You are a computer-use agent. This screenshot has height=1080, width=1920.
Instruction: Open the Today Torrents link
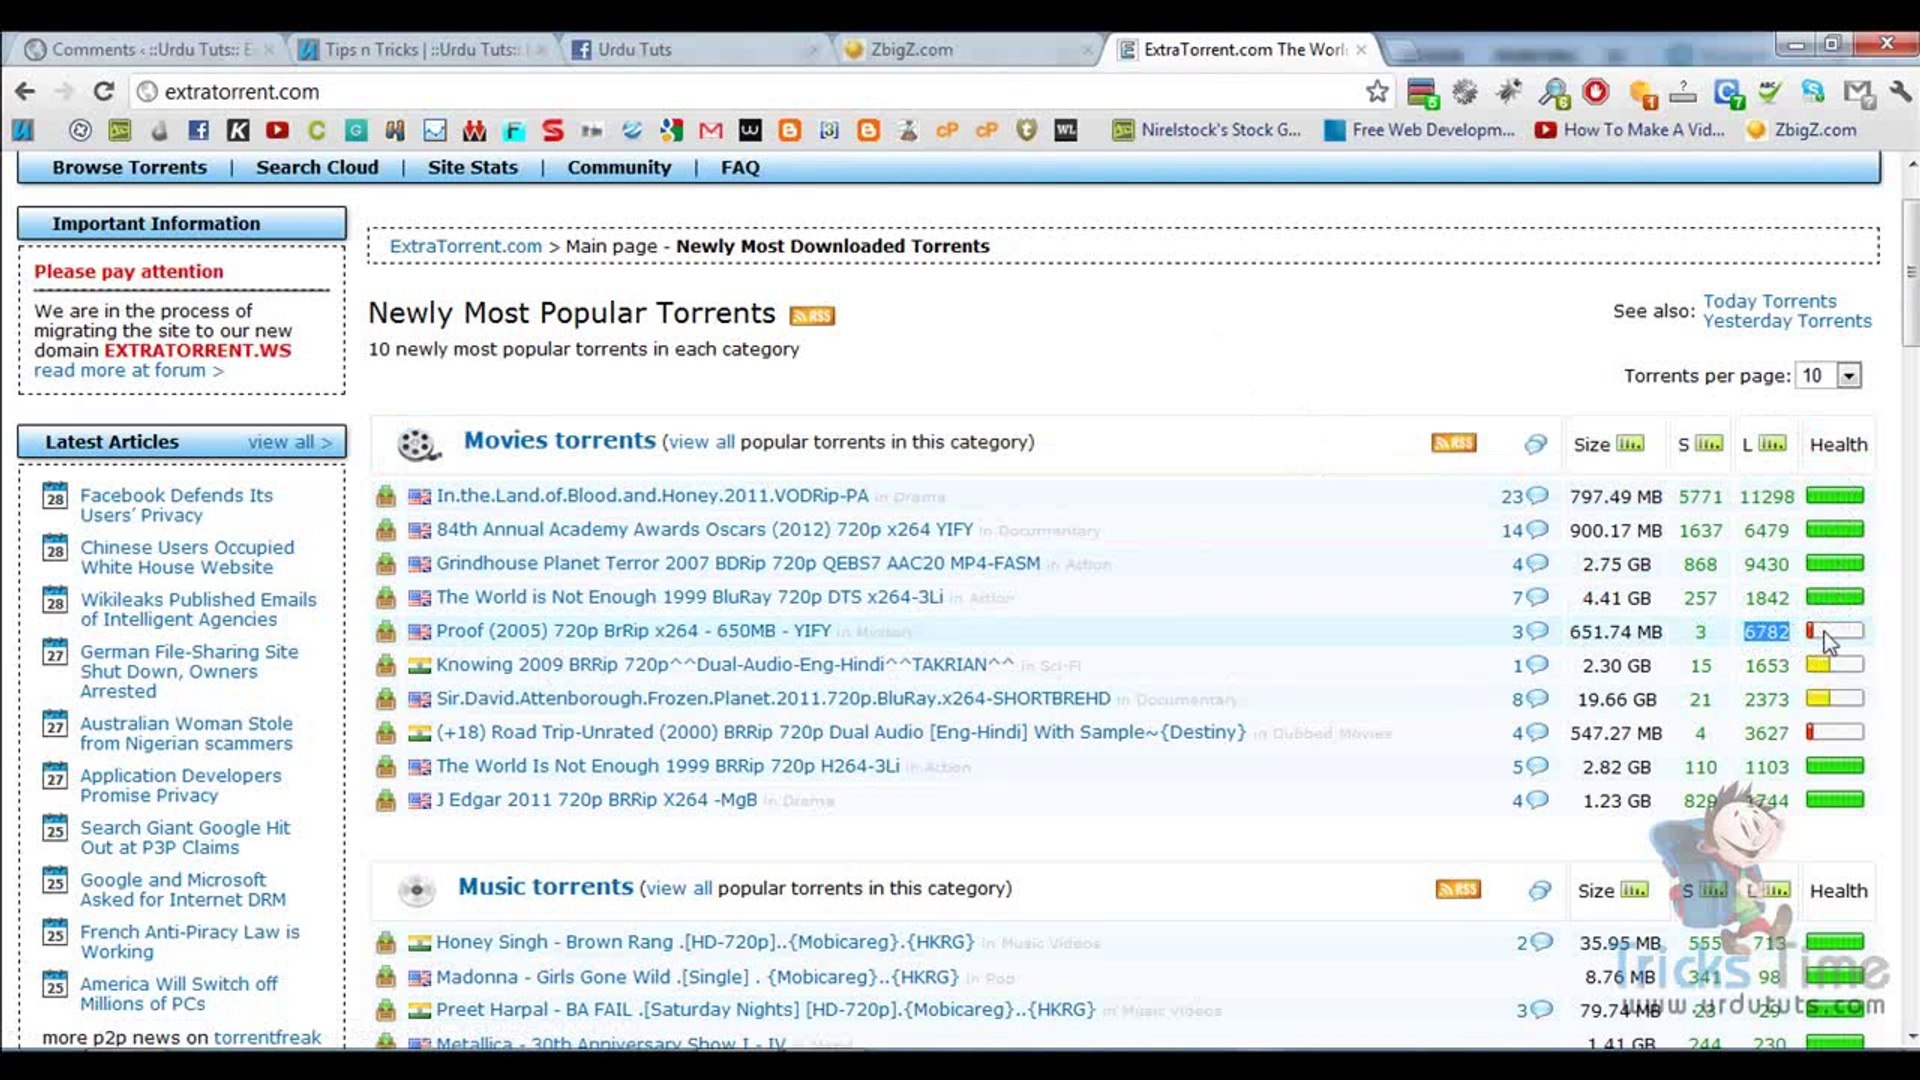1771,301
